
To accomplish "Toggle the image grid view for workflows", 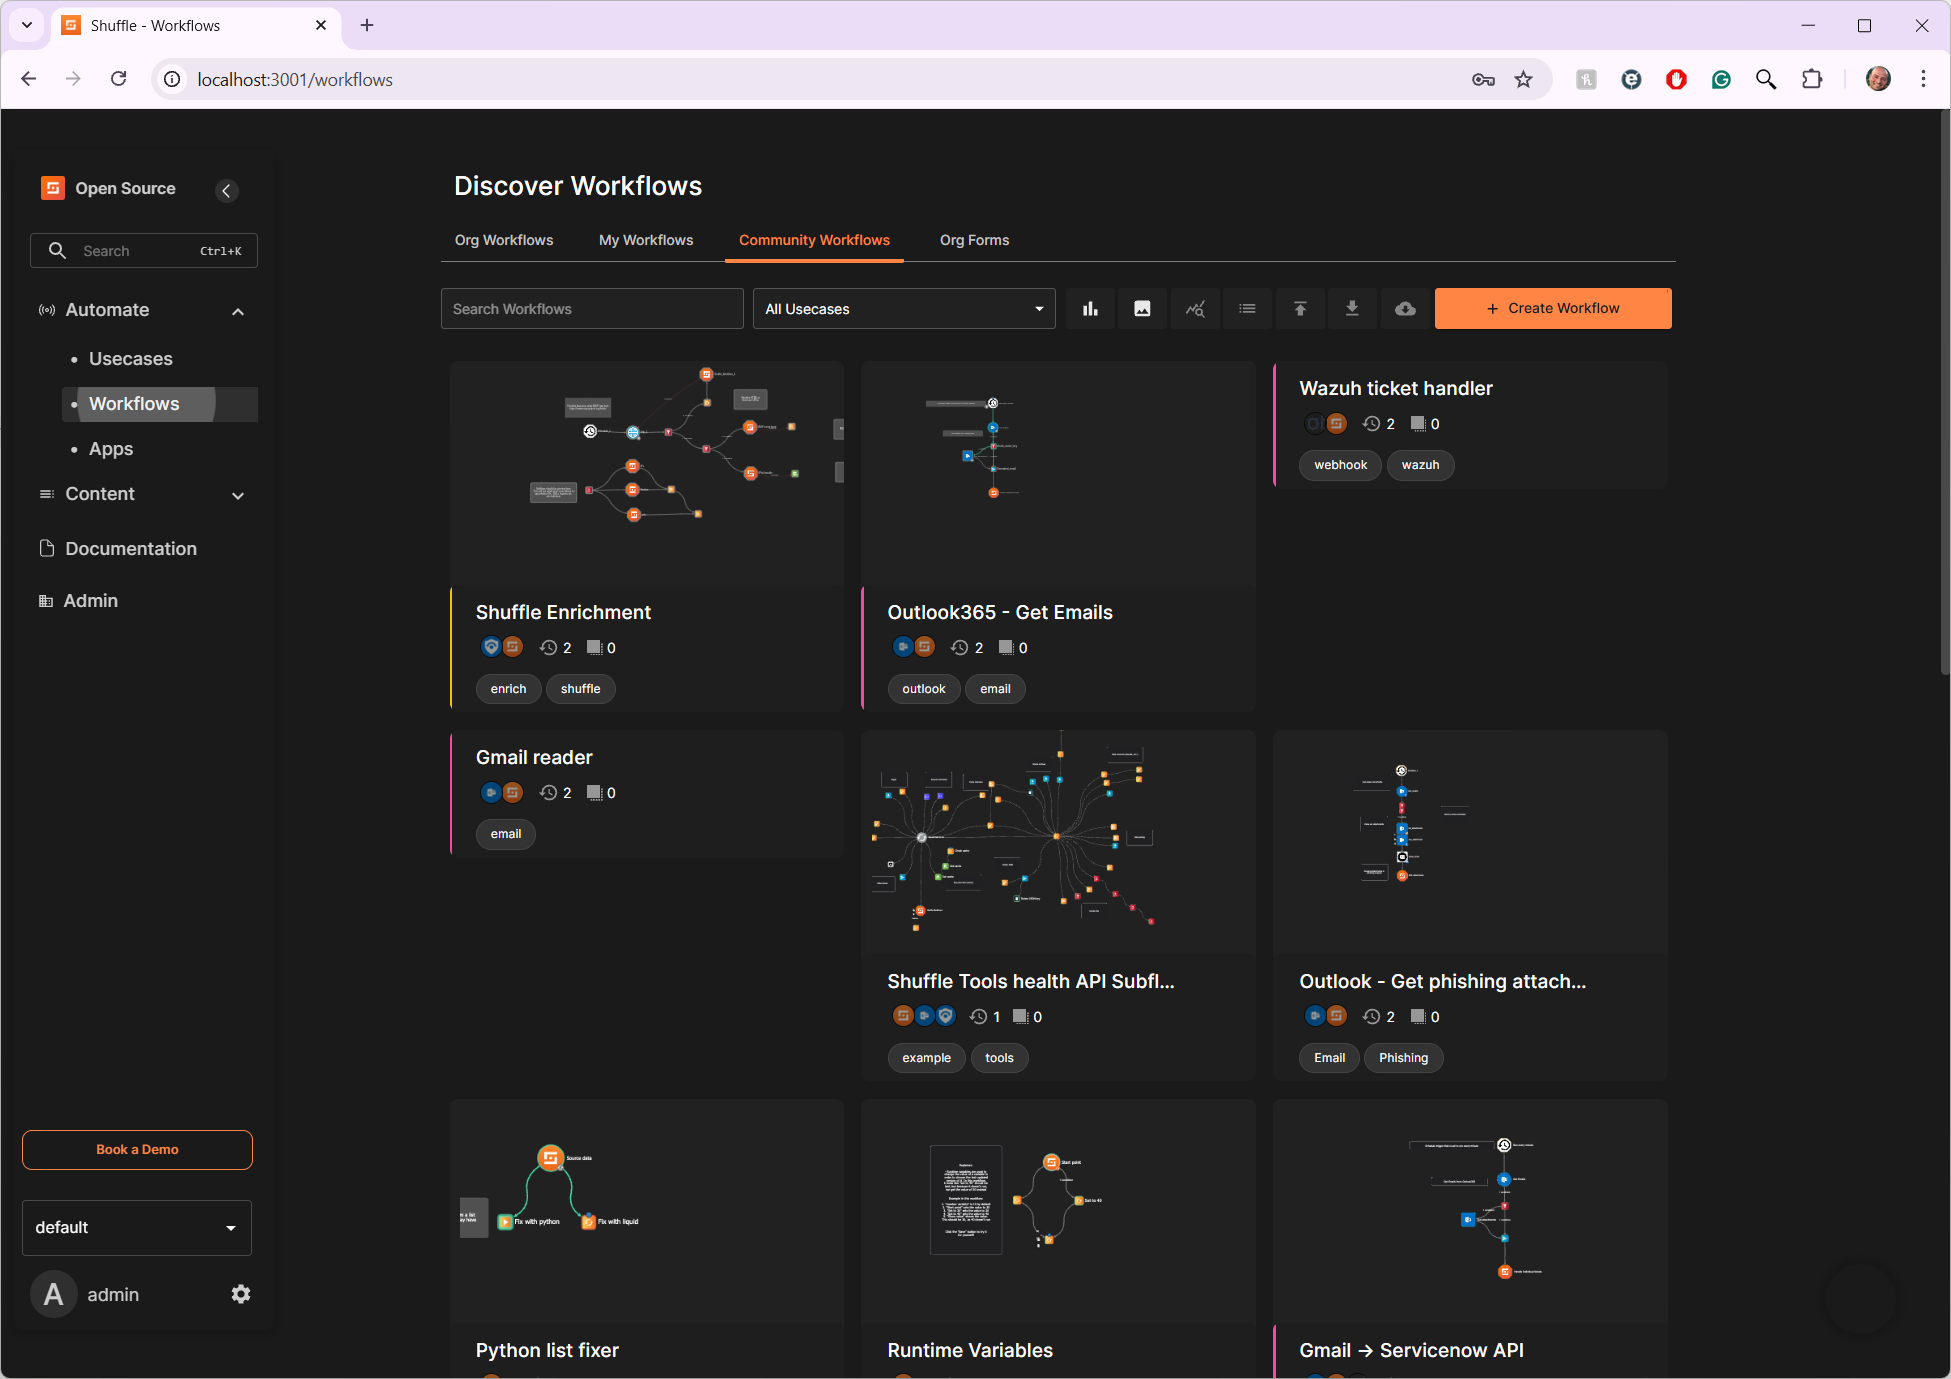I will tap(1142, 308).
